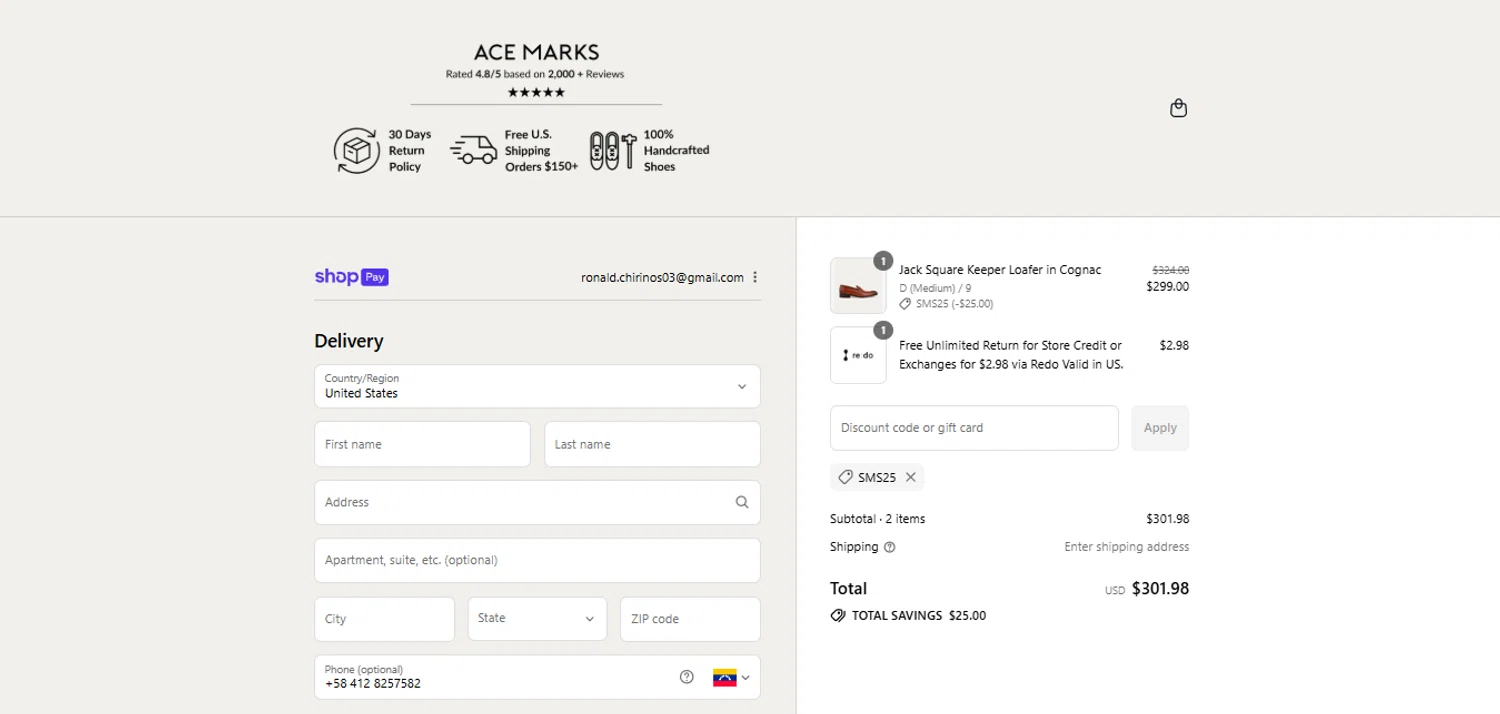Click the TOTAL SAVINGS tag icon
The width and height of the screenshot is (1500, 714).
(838, 615)
